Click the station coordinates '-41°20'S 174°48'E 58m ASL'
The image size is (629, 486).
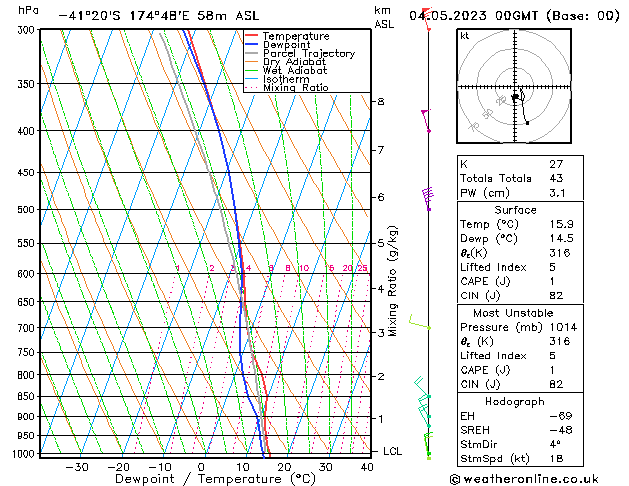pyautogui.click(x=159, y=16)
